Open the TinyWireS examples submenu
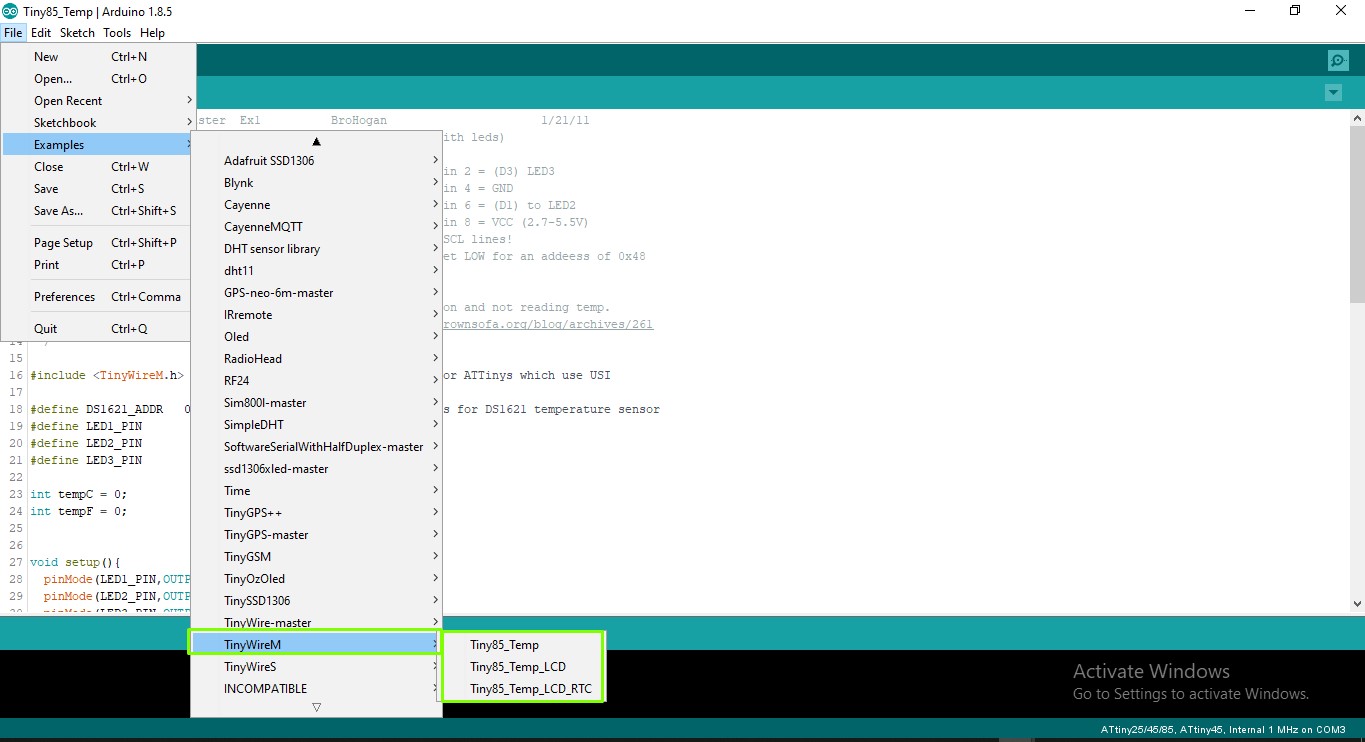The height and width of the screenshot is (742, 1365). pos(316,667)
